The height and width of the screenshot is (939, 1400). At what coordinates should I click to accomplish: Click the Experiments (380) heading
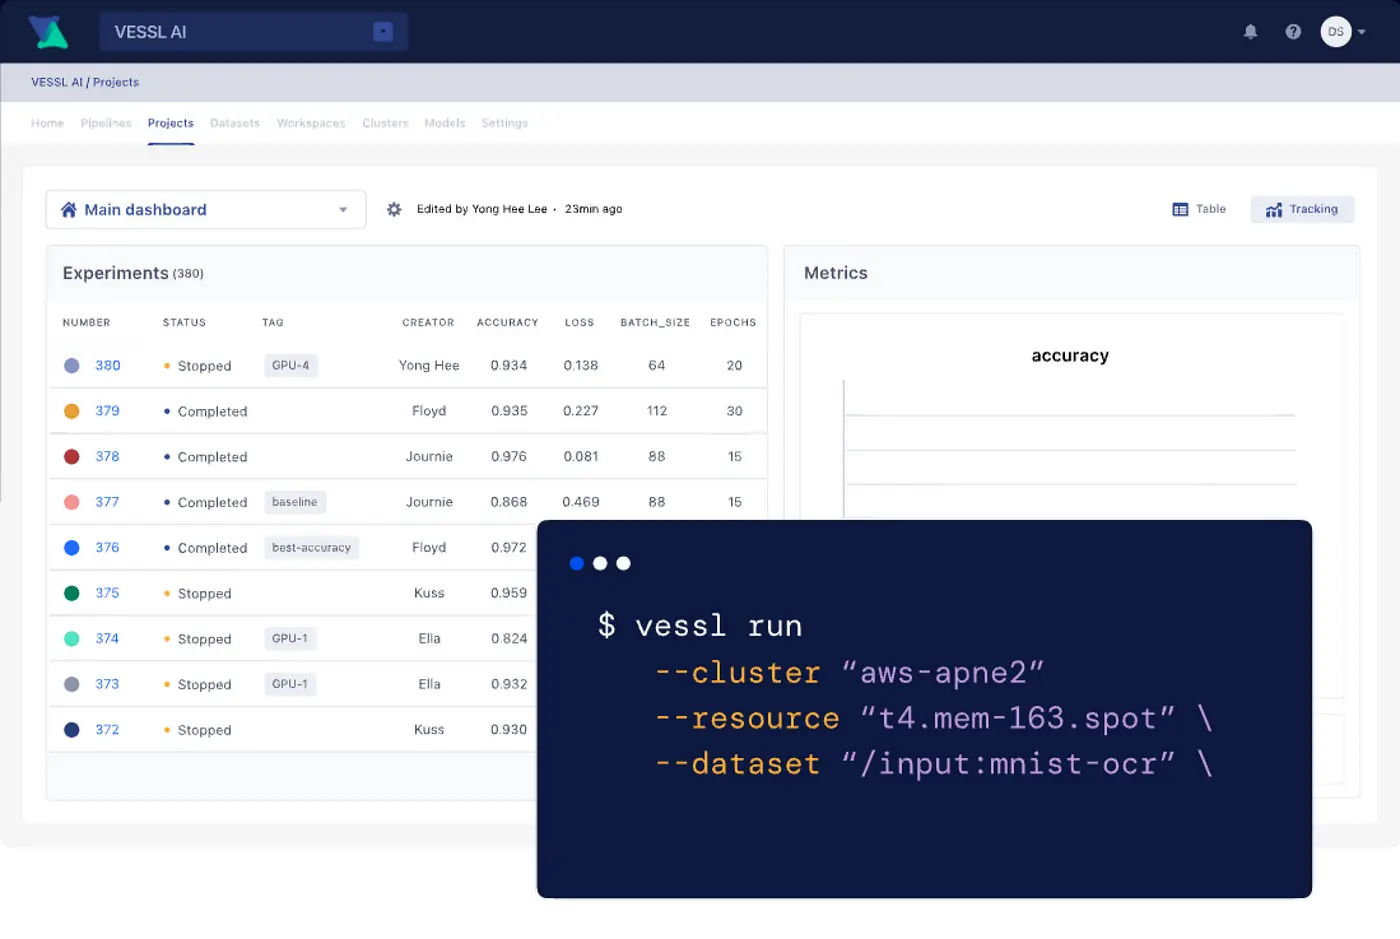click(x=133, y=273)
